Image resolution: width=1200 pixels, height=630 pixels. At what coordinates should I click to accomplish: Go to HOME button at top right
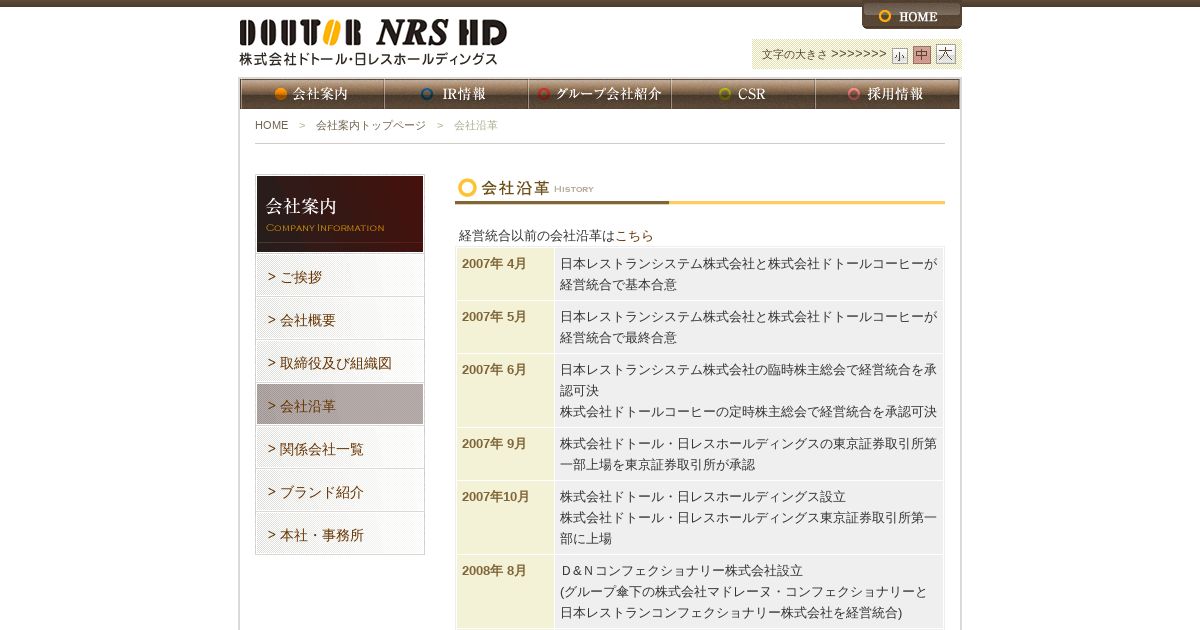[x=912, y=16]
